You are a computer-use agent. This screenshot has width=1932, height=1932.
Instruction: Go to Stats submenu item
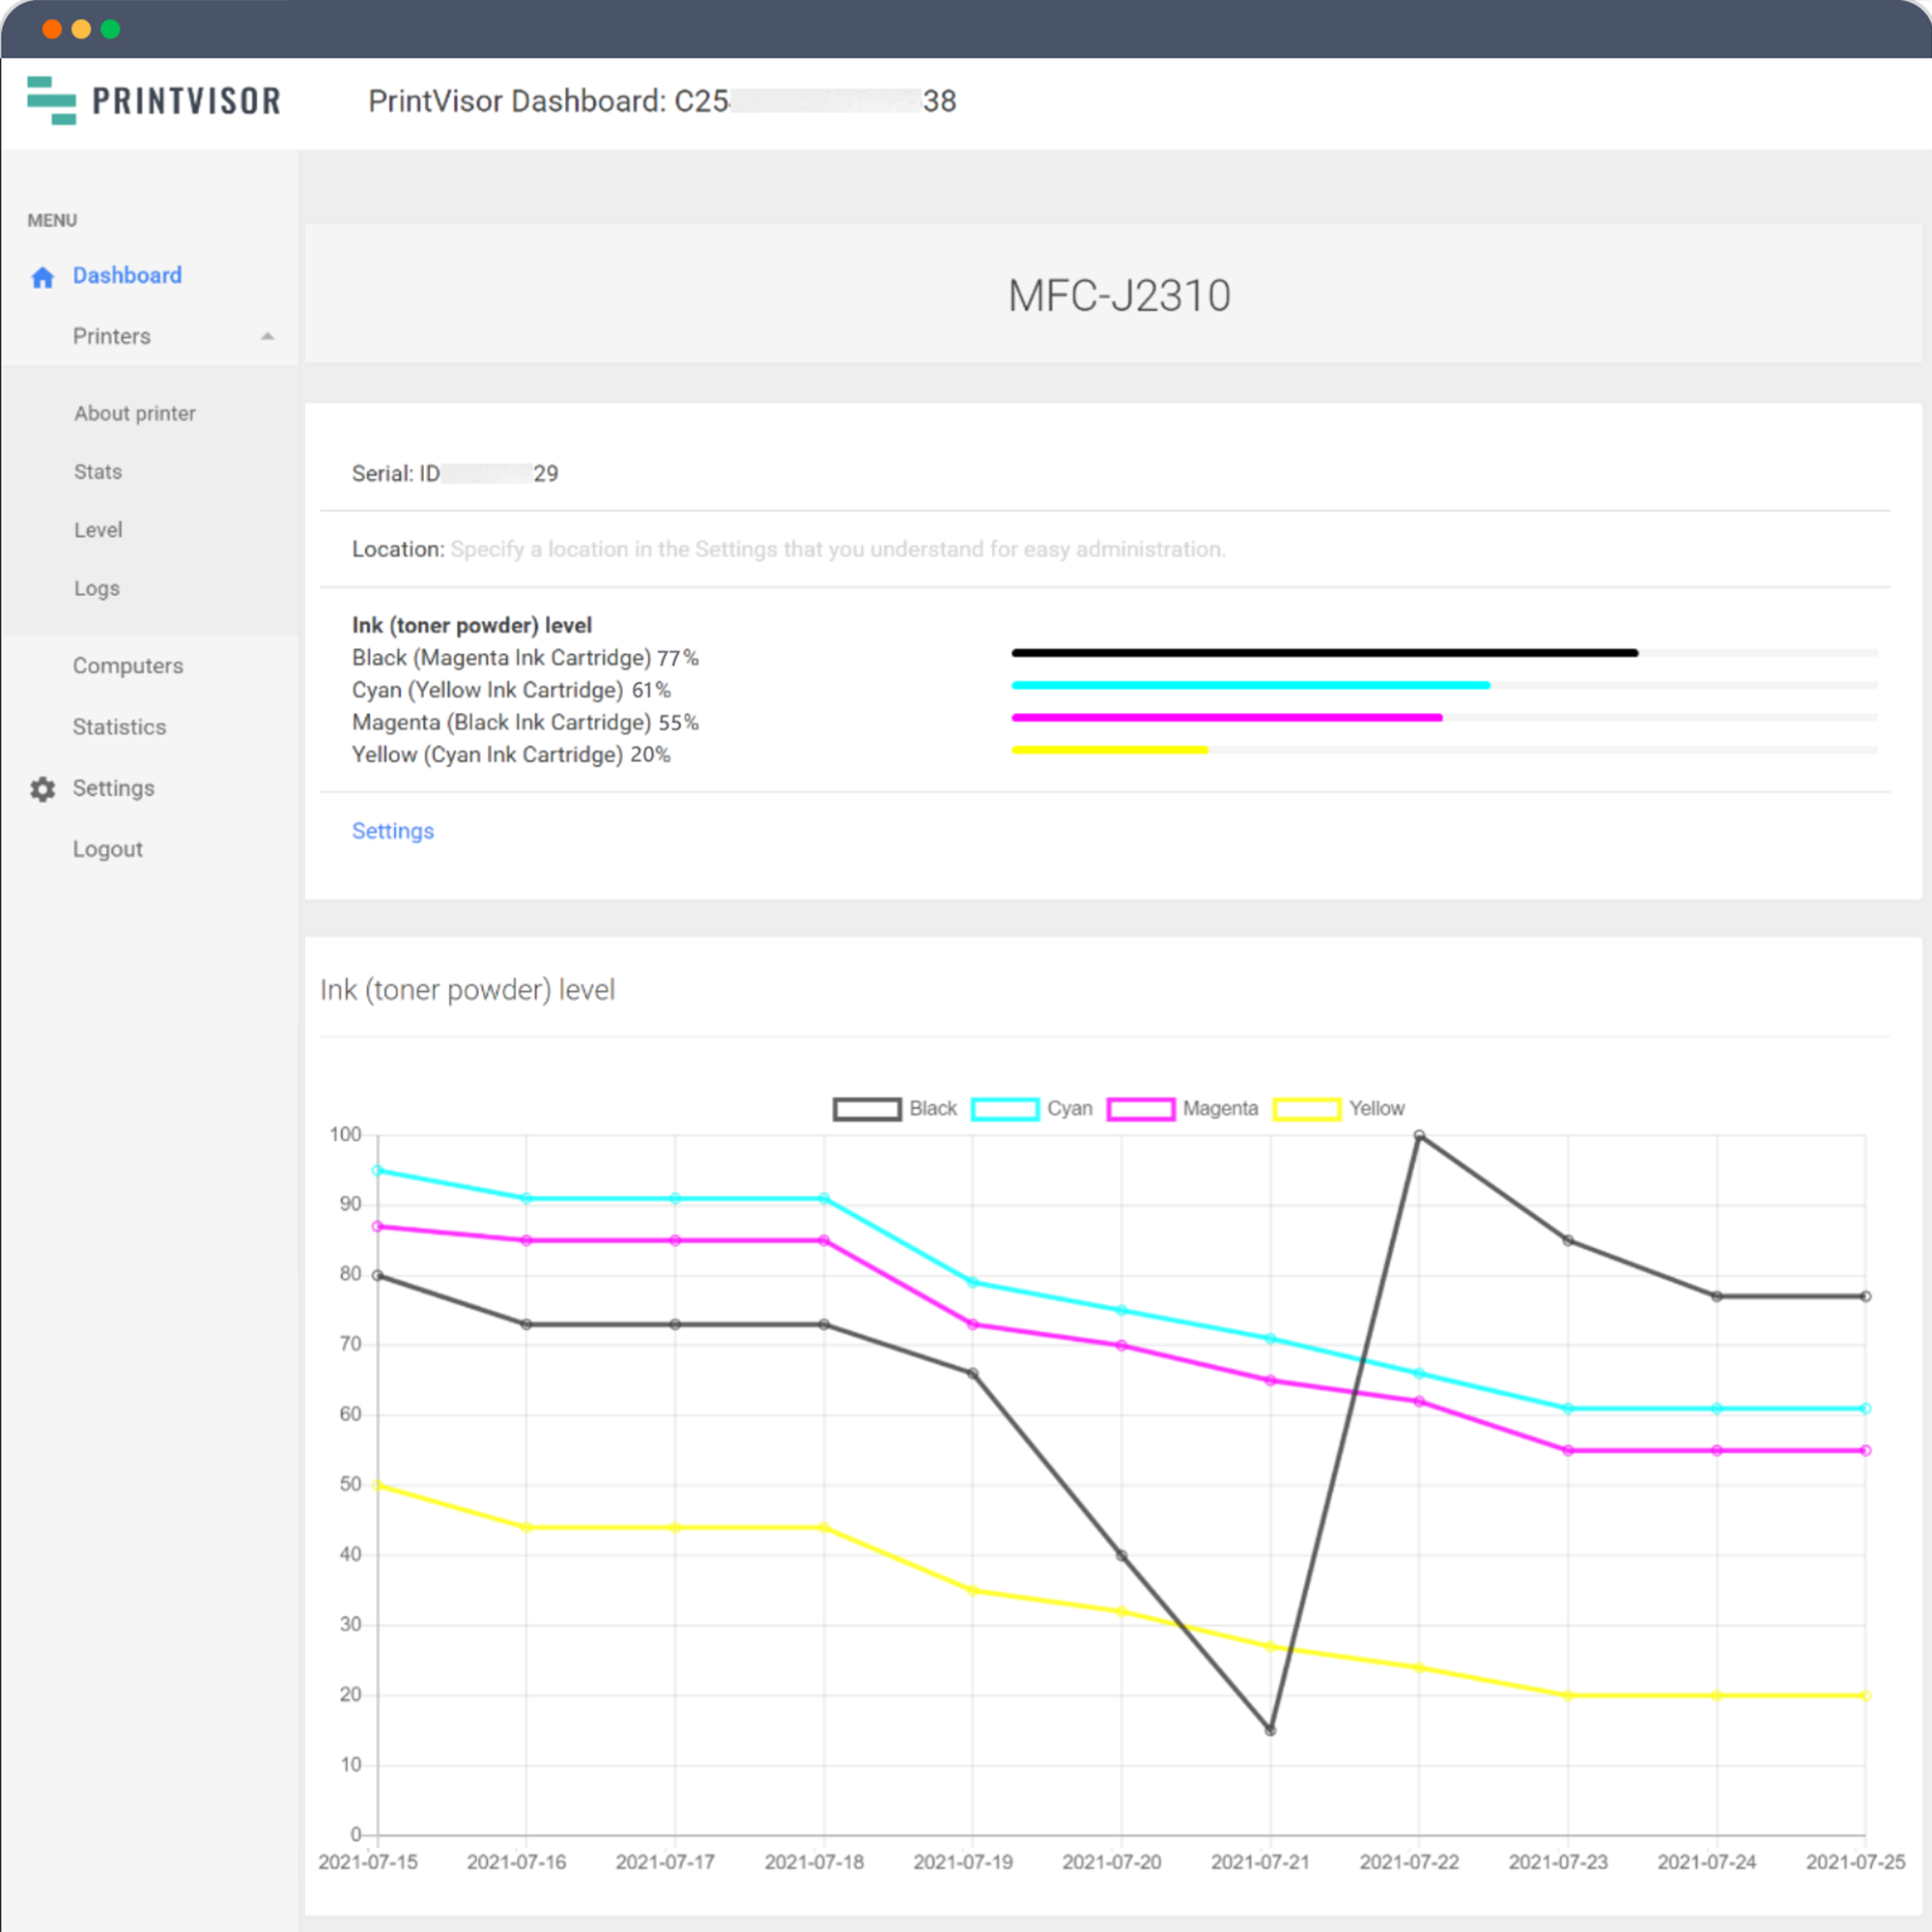[x=98, y=472]
